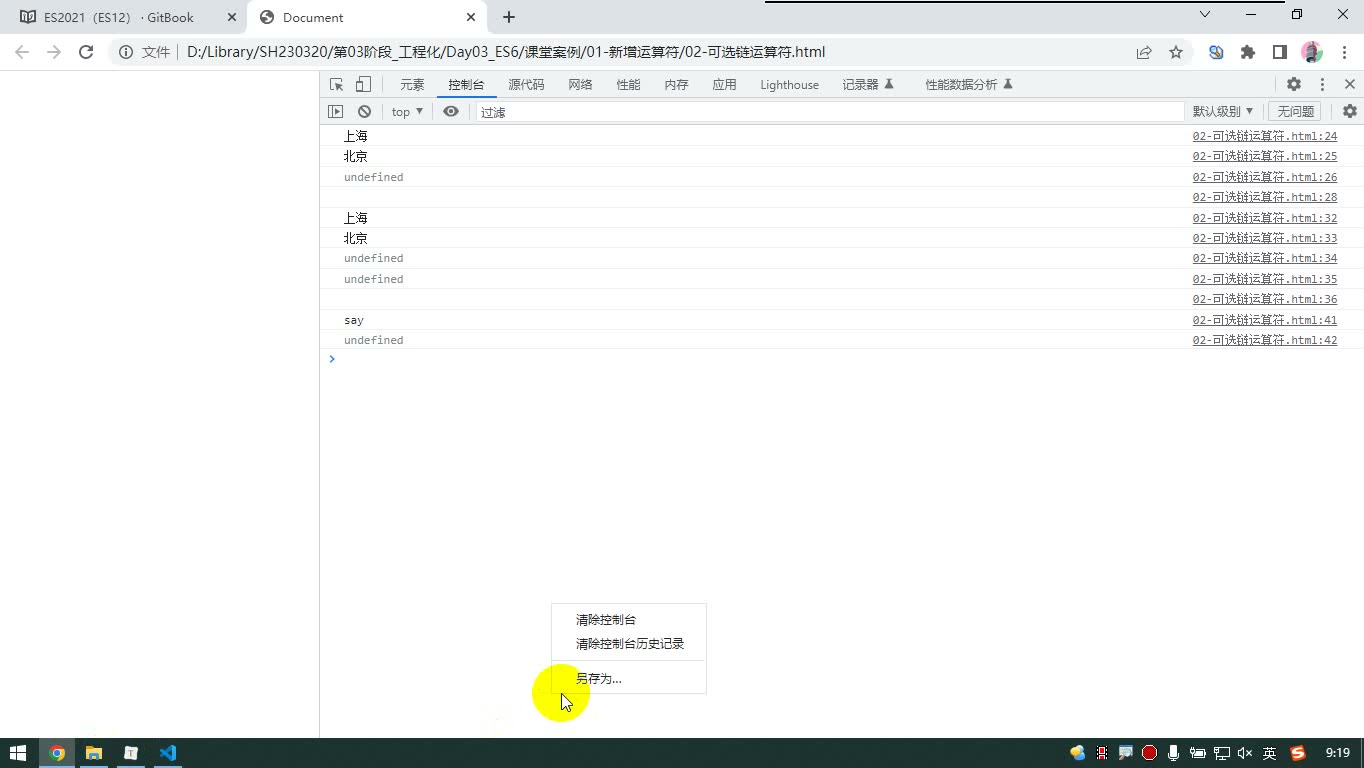Toggle the console sidebar icon
This screenshot has width=1364, height=768.
pyautogui.click(x=336, y=112)
